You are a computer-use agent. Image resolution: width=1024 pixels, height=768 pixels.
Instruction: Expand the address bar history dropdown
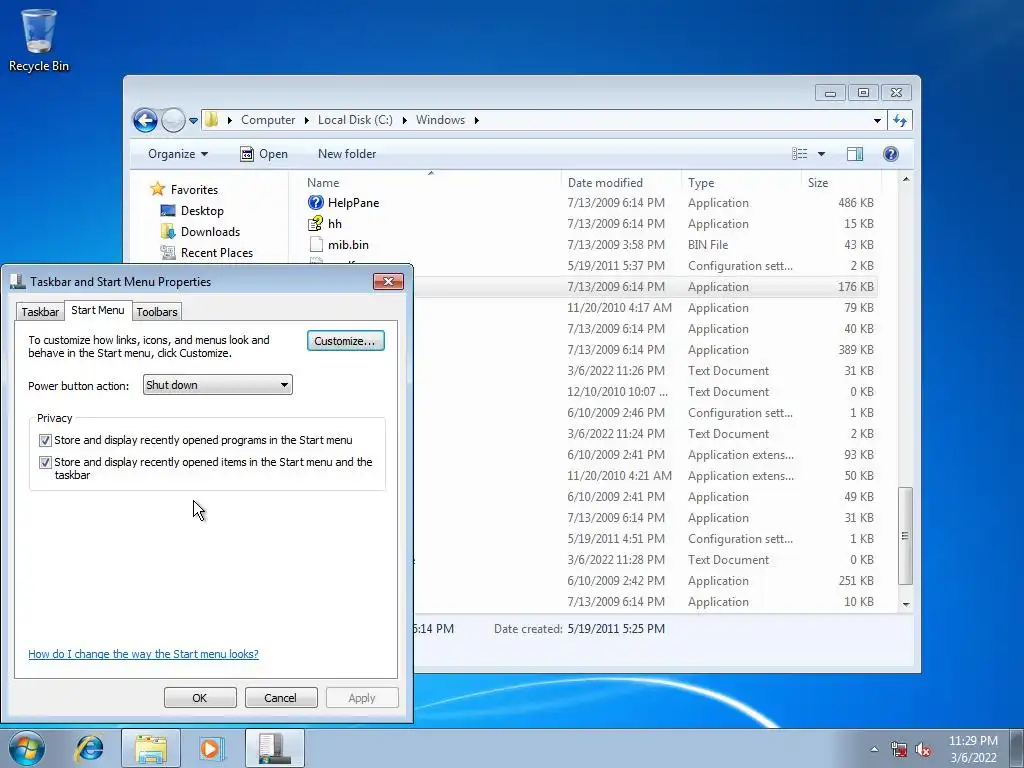[877, 120]
